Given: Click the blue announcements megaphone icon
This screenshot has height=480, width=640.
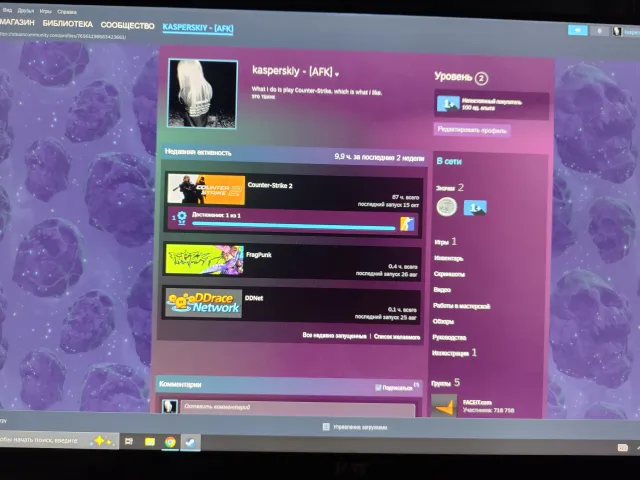Looking at the screenshot, I should (x=578, y=30).
